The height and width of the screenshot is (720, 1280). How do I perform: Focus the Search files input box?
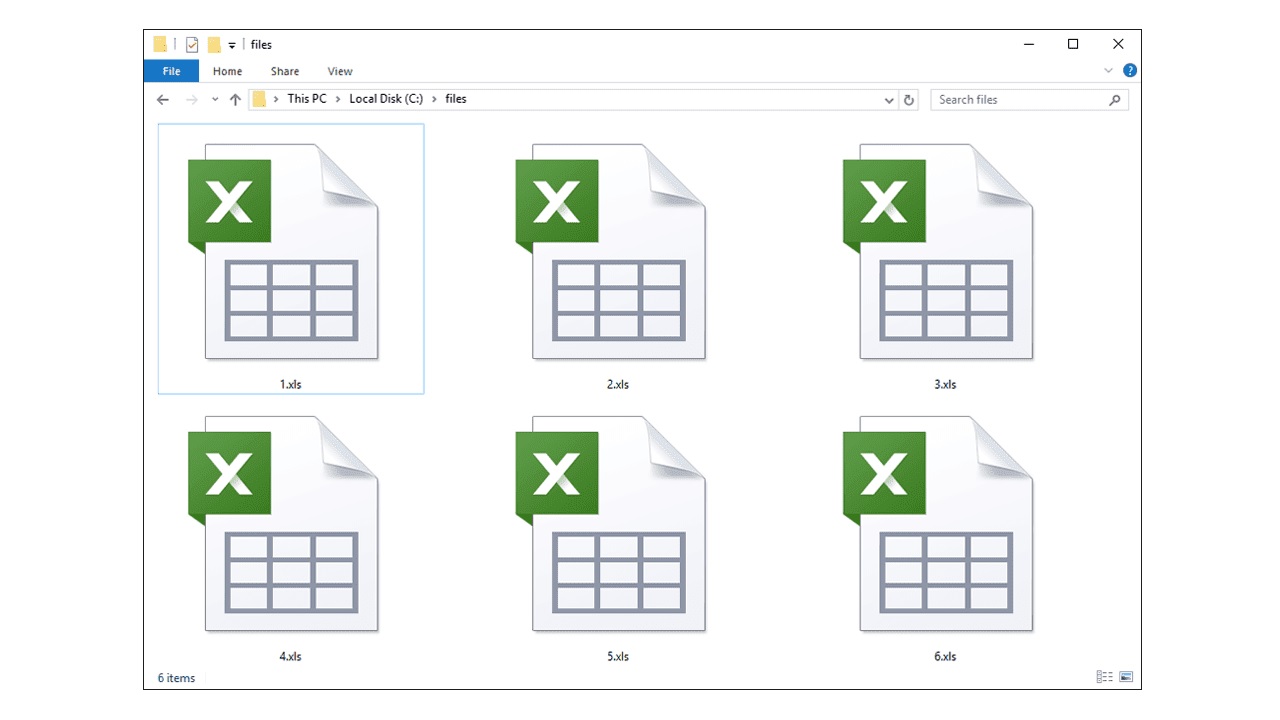1030,100
